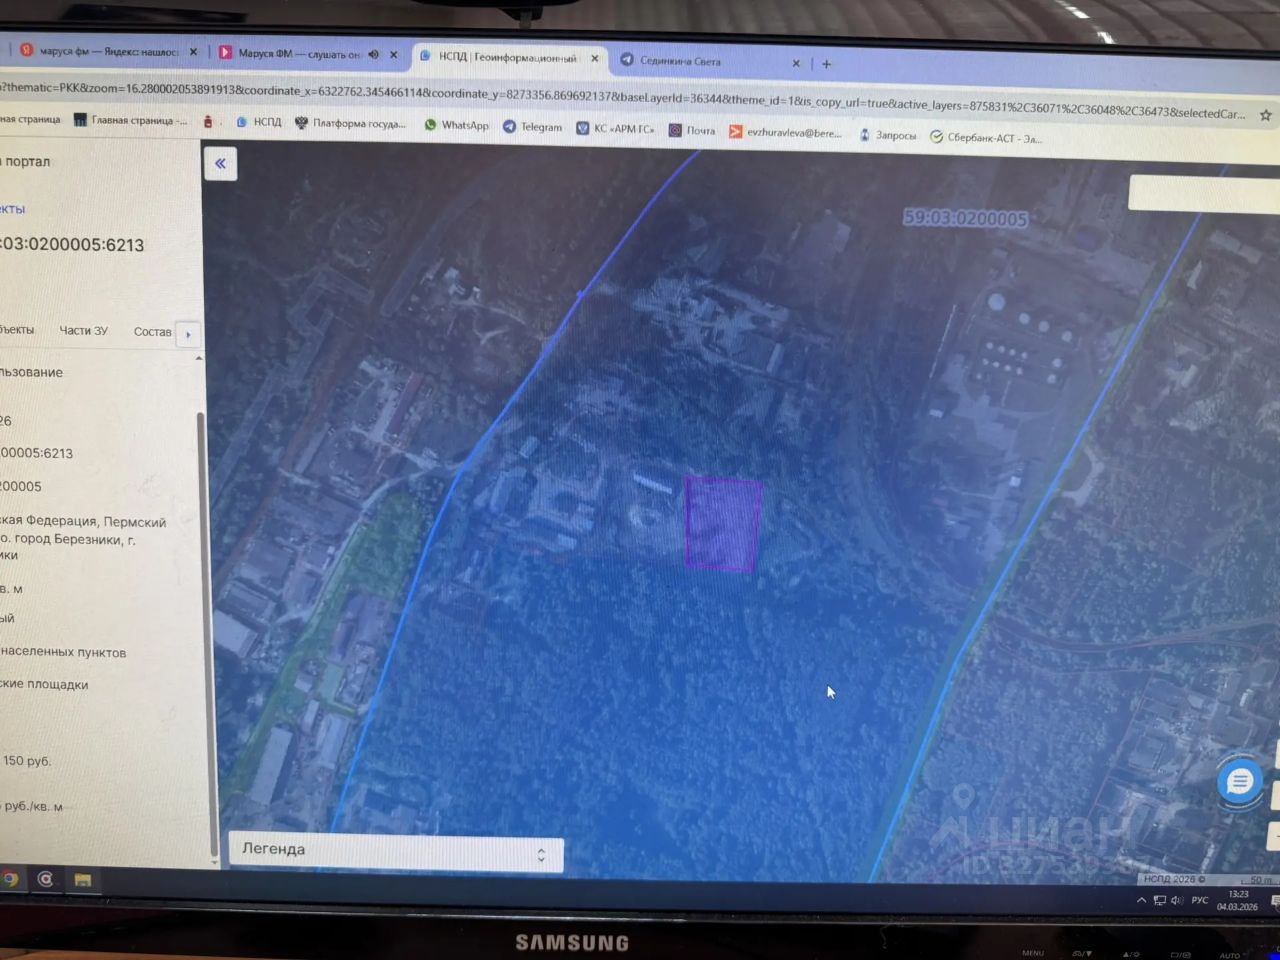
Task: Collapse the side panel with double-chevron button
Action: click(x=220, y=164)
